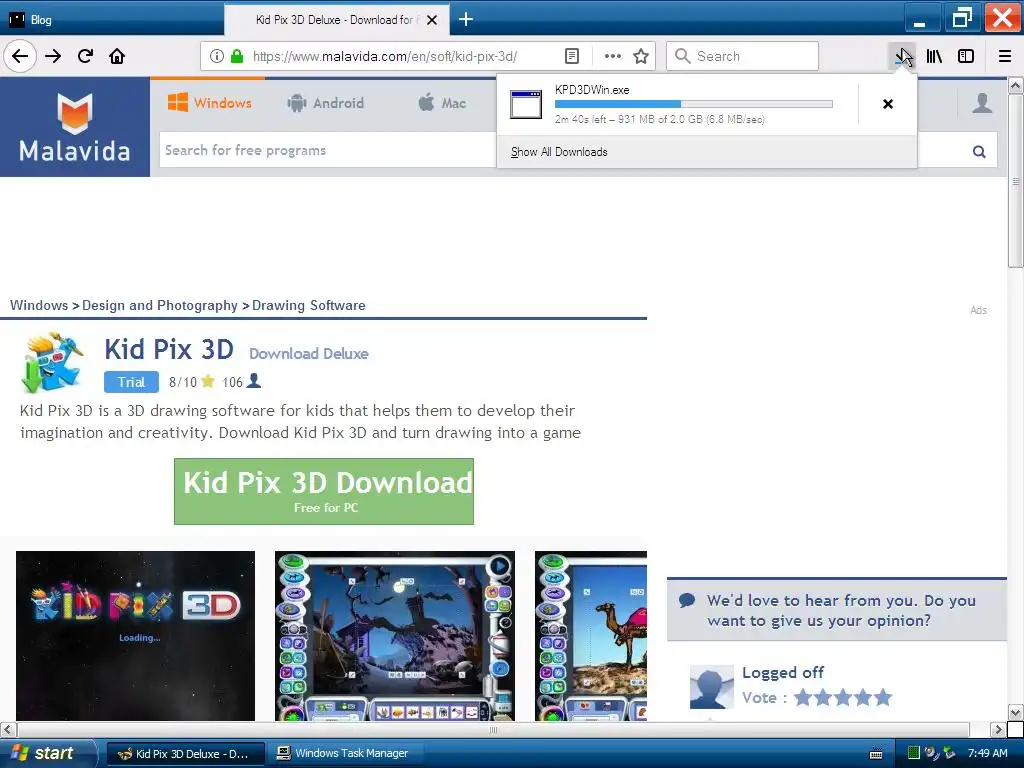Select the Windows platform tab

click(x=209, y=103)
